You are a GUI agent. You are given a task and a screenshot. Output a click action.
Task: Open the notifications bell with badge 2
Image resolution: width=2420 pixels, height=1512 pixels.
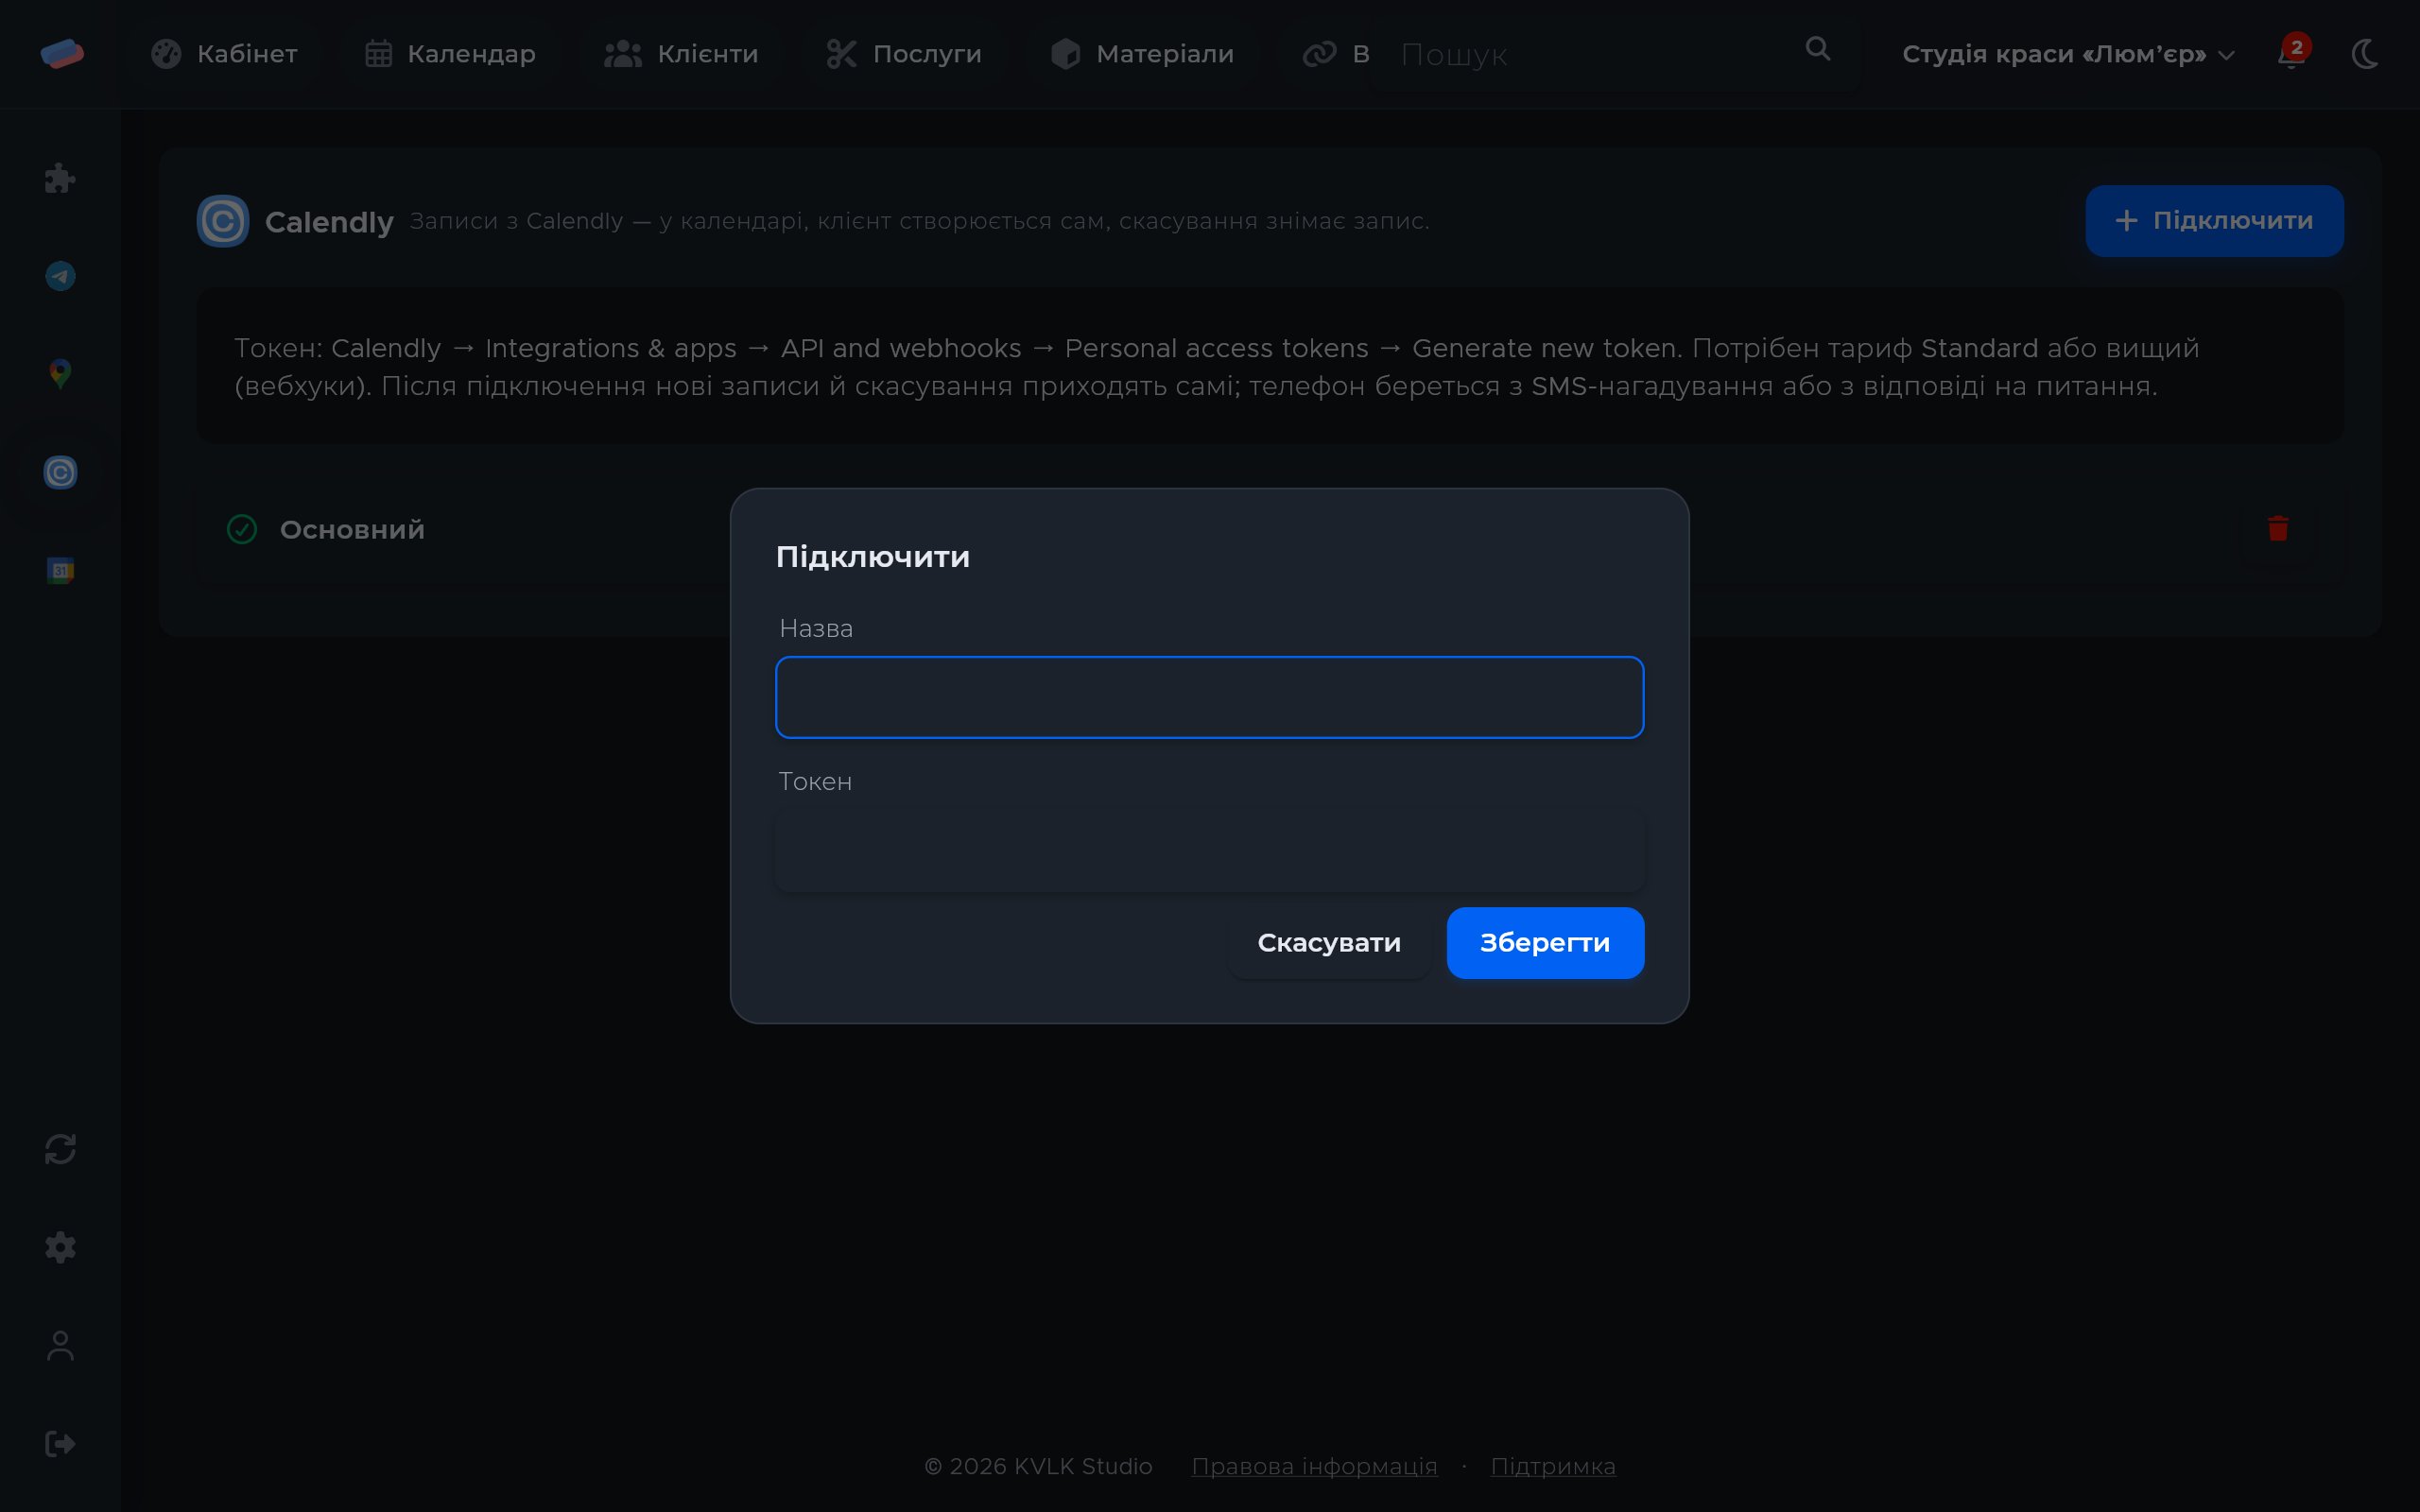click(2292, 53)
